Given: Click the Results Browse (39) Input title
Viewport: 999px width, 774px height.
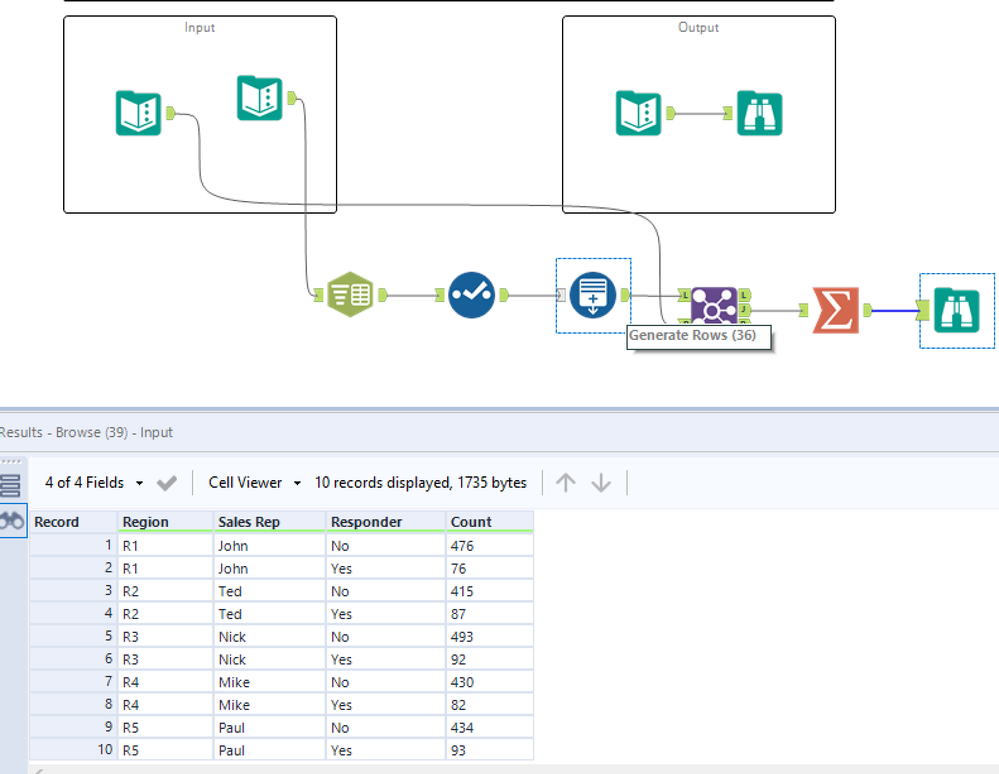Looking at the screenshot, I should coord(85,432).
